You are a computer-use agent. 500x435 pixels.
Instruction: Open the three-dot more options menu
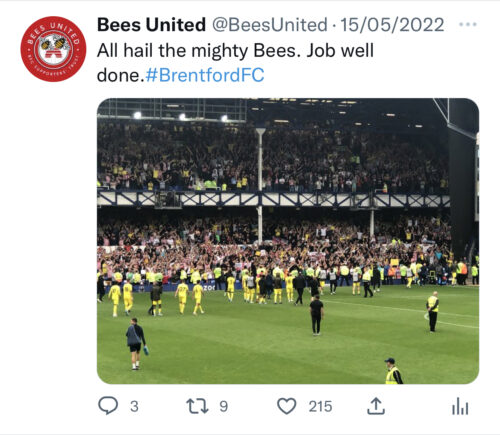468,24
